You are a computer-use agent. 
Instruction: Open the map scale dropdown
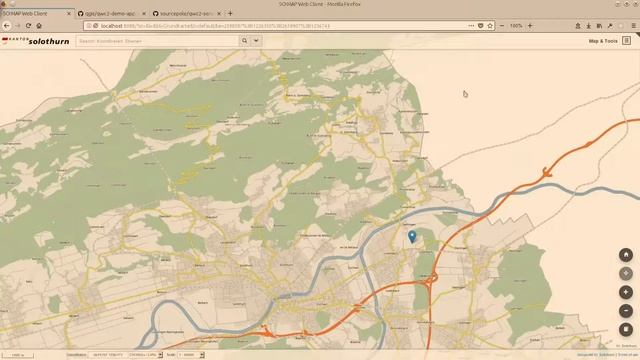pos(191,355)
